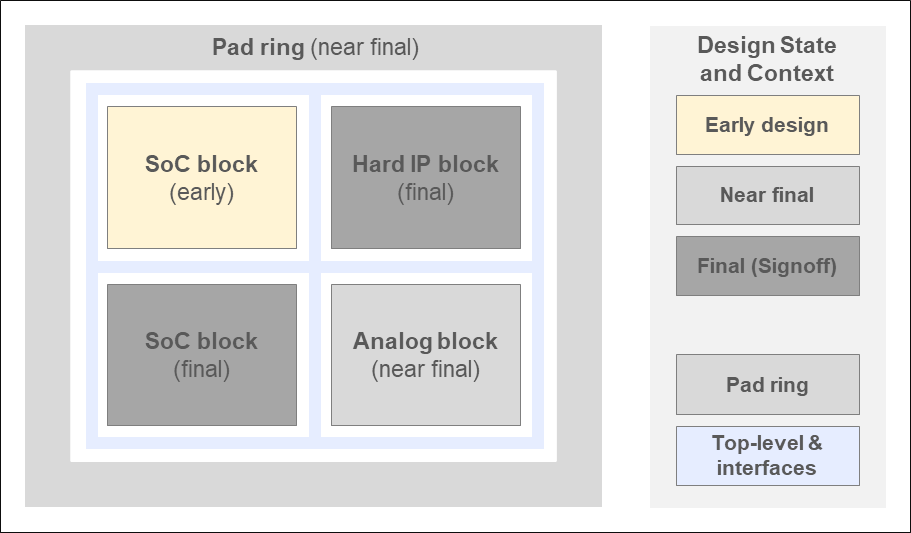Select the Analog block (near final) box
The image size is (911, 533).
426,355
